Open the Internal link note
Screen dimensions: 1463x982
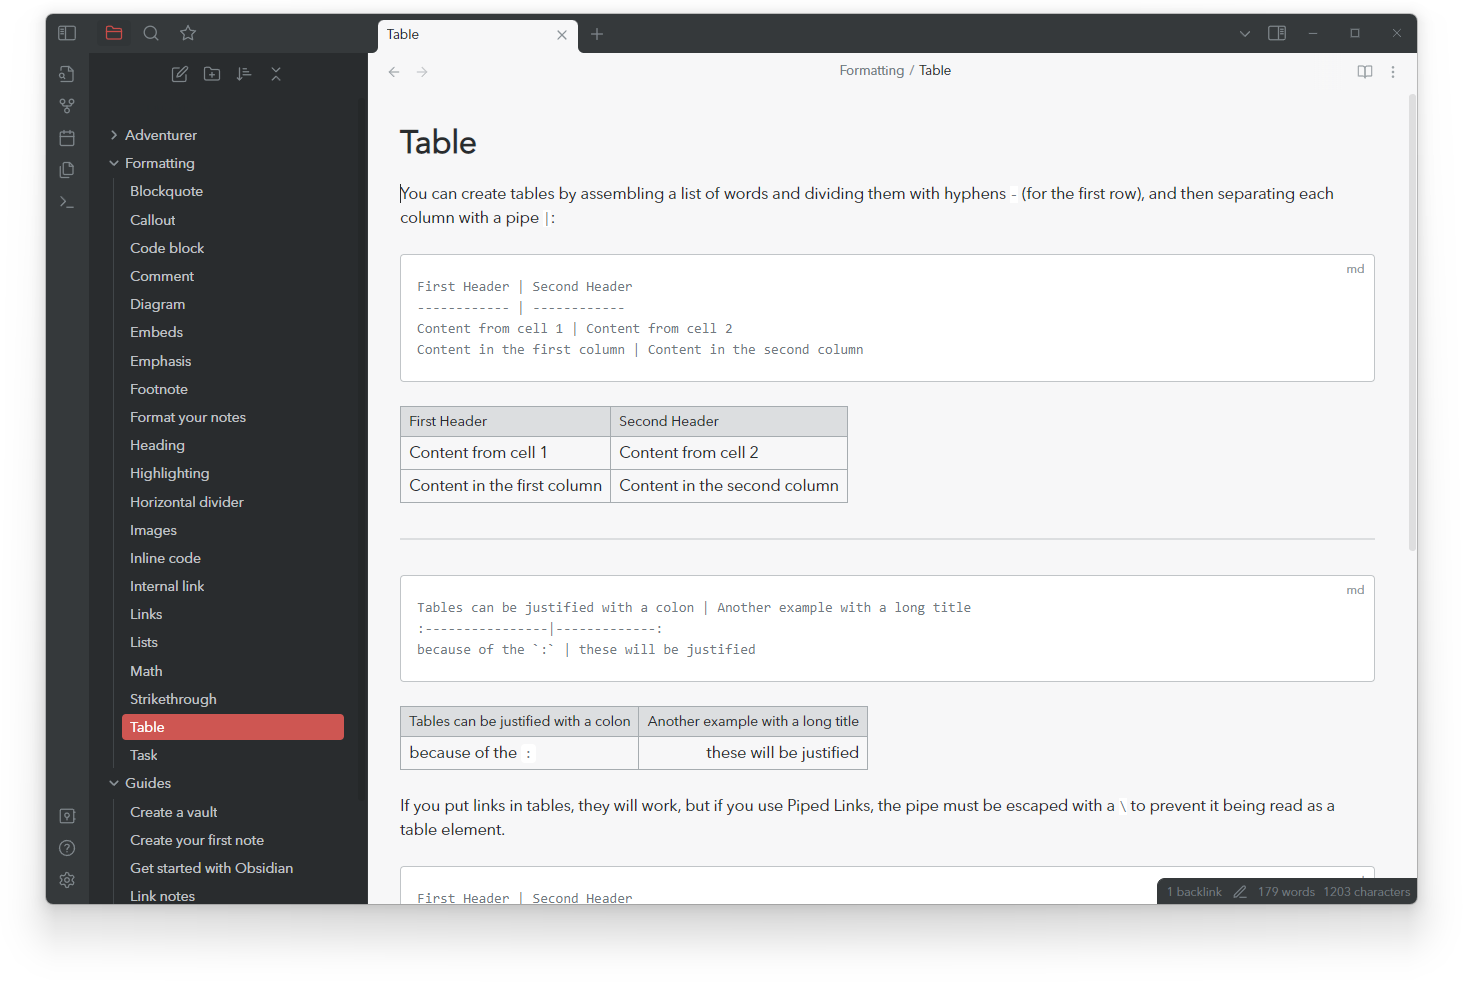[167, 586]
